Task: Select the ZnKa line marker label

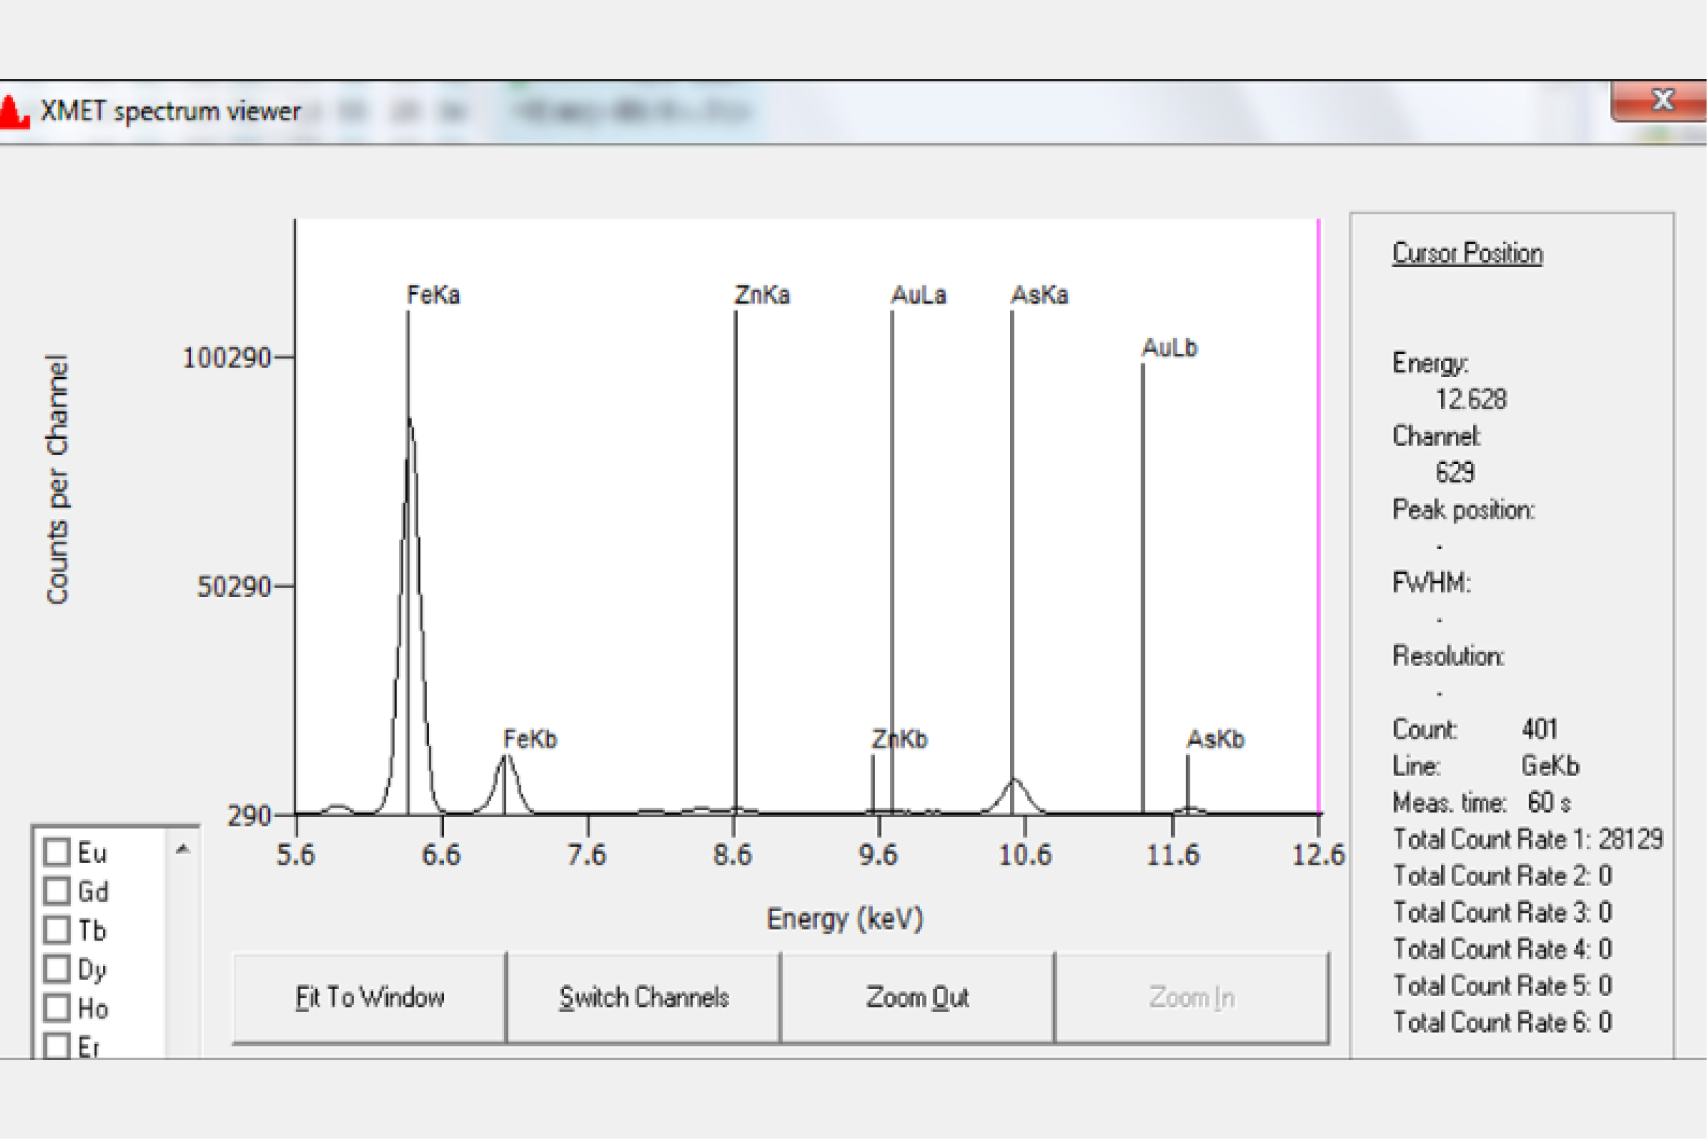Action: coord(762,295)
